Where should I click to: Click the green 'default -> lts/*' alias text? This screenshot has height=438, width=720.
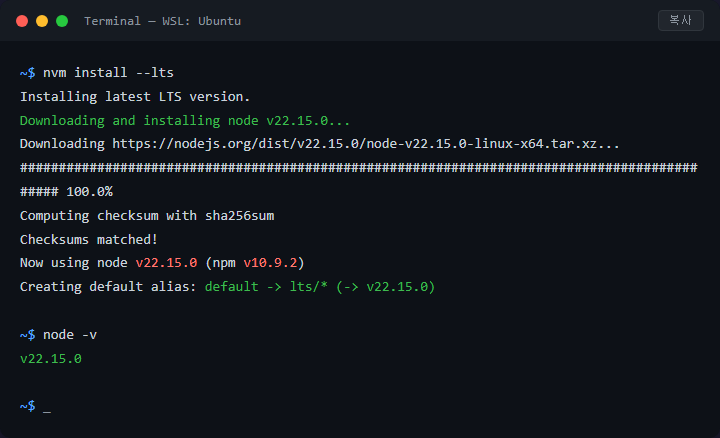coord(266,286)
